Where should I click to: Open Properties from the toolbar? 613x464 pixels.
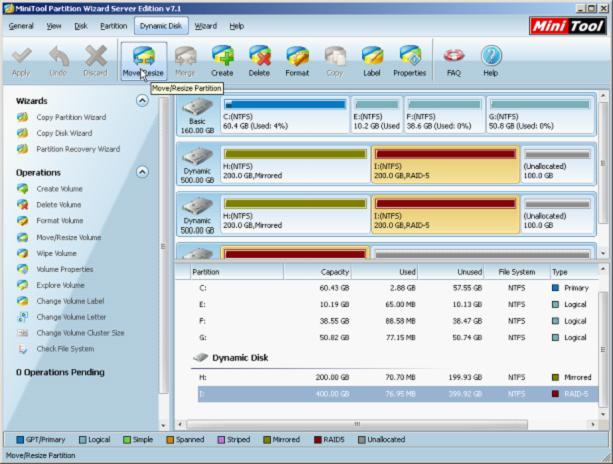(x=410, y=62)
